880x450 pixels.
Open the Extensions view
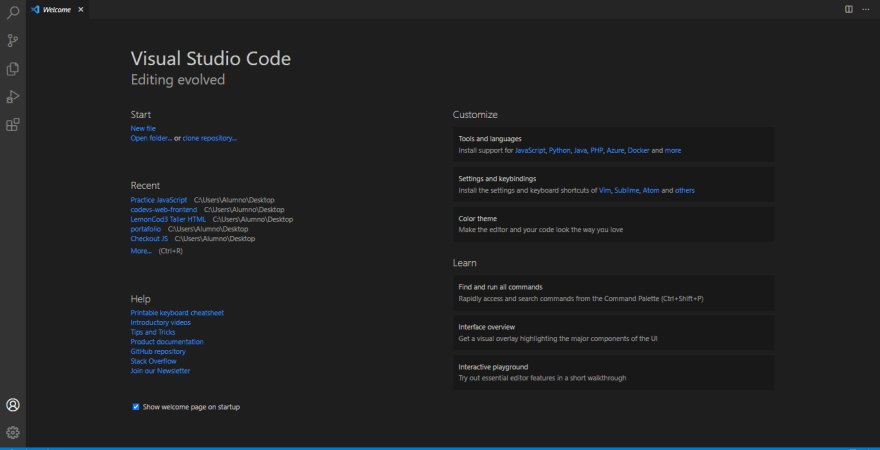point(12,125)
